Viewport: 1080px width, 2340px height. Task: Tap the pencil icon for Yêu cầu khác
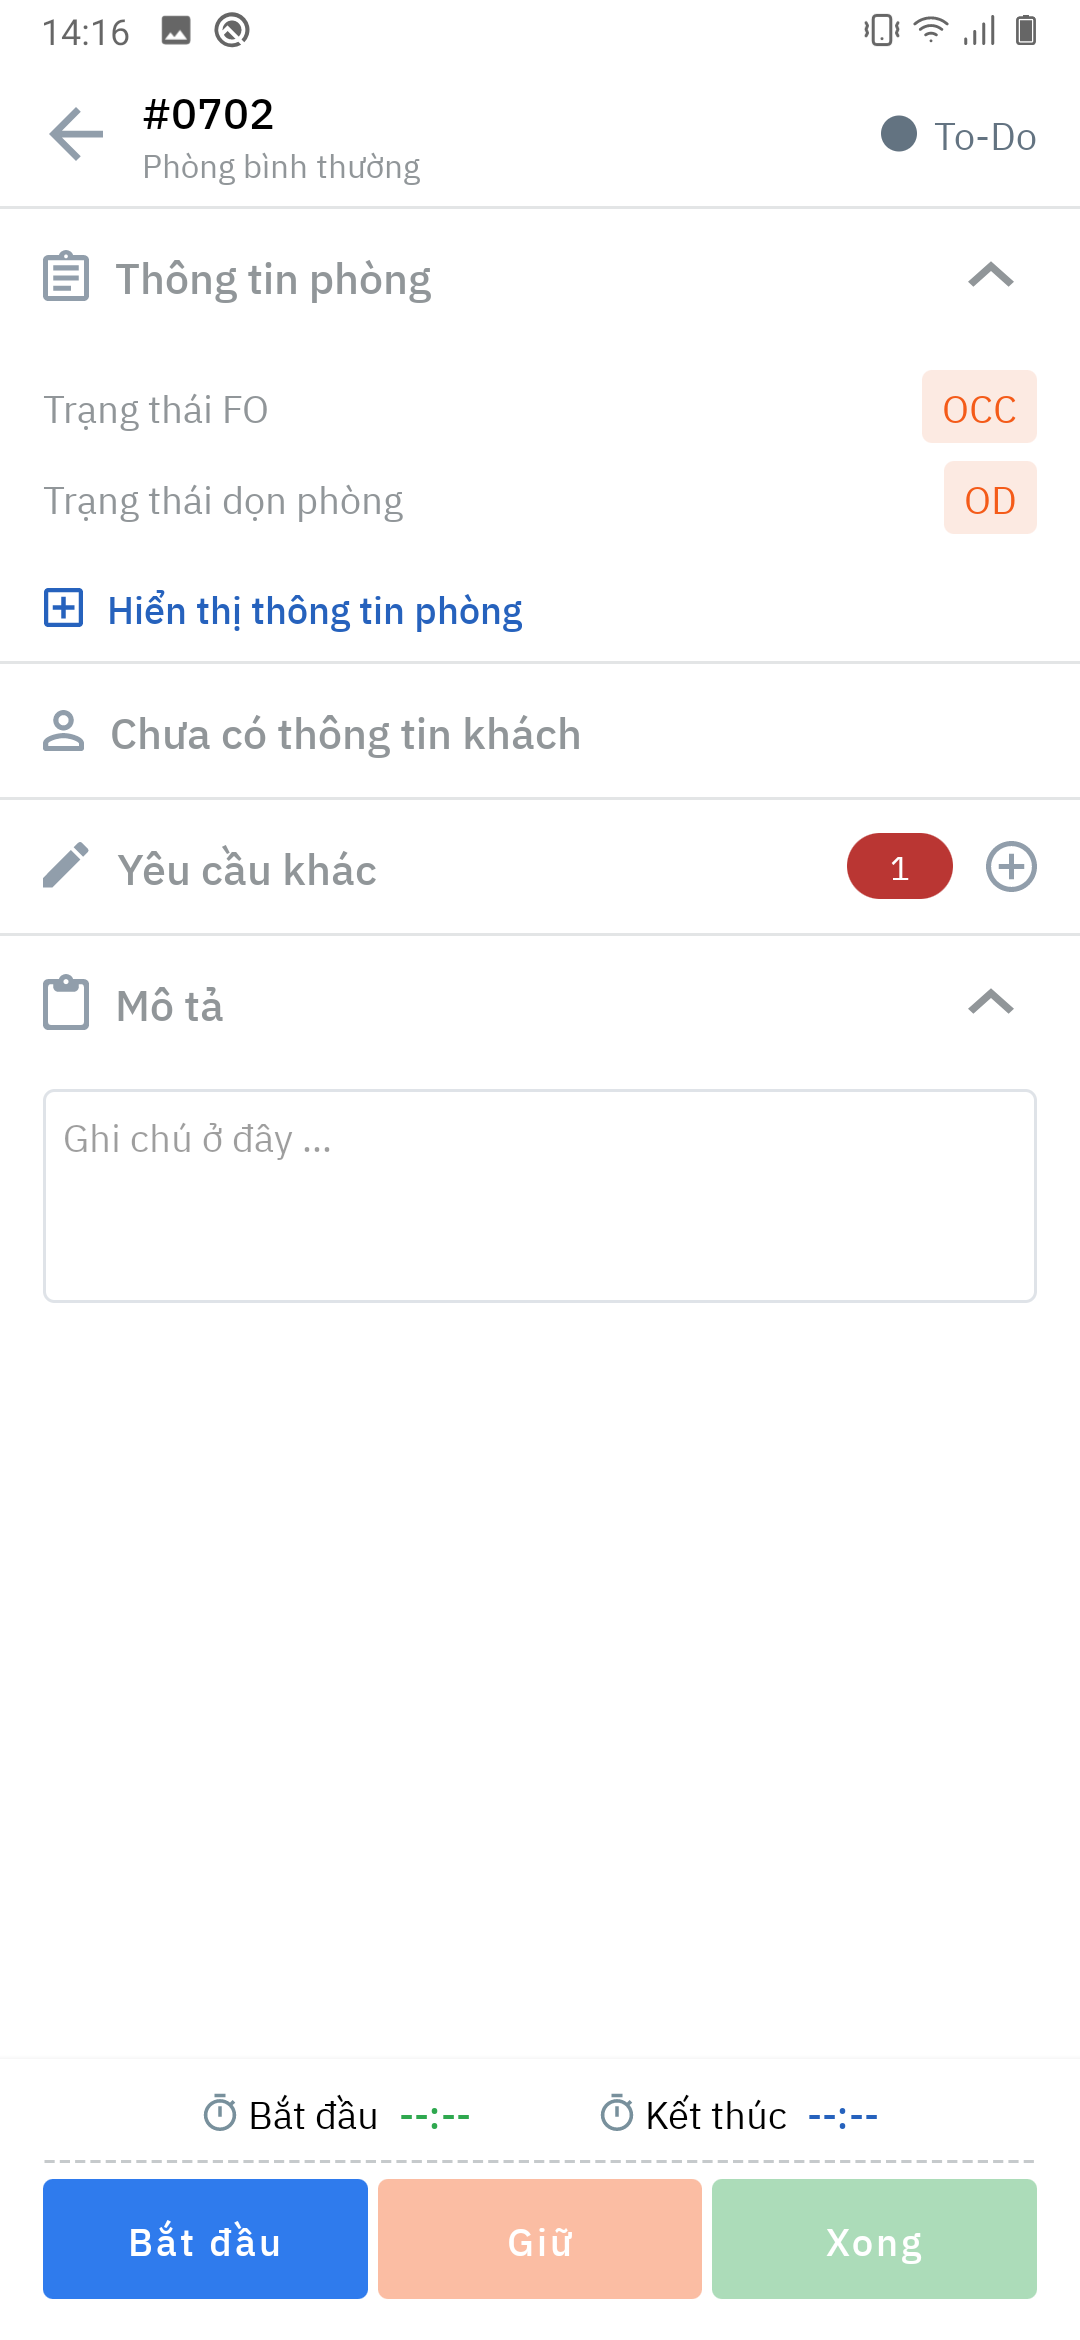(x=66, y=866)
